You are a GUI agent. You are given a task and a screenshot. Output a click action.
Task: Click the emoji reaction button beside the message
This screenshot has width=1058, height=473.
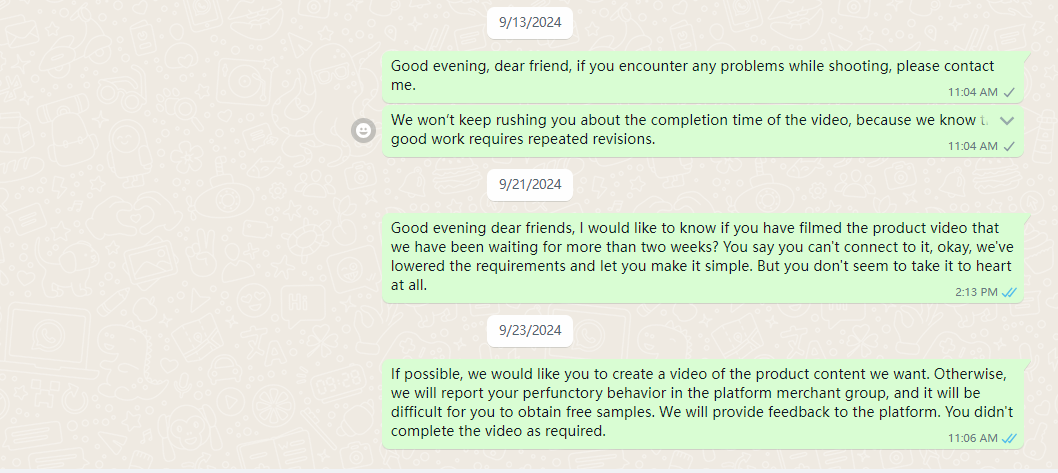tap(364, 130)
